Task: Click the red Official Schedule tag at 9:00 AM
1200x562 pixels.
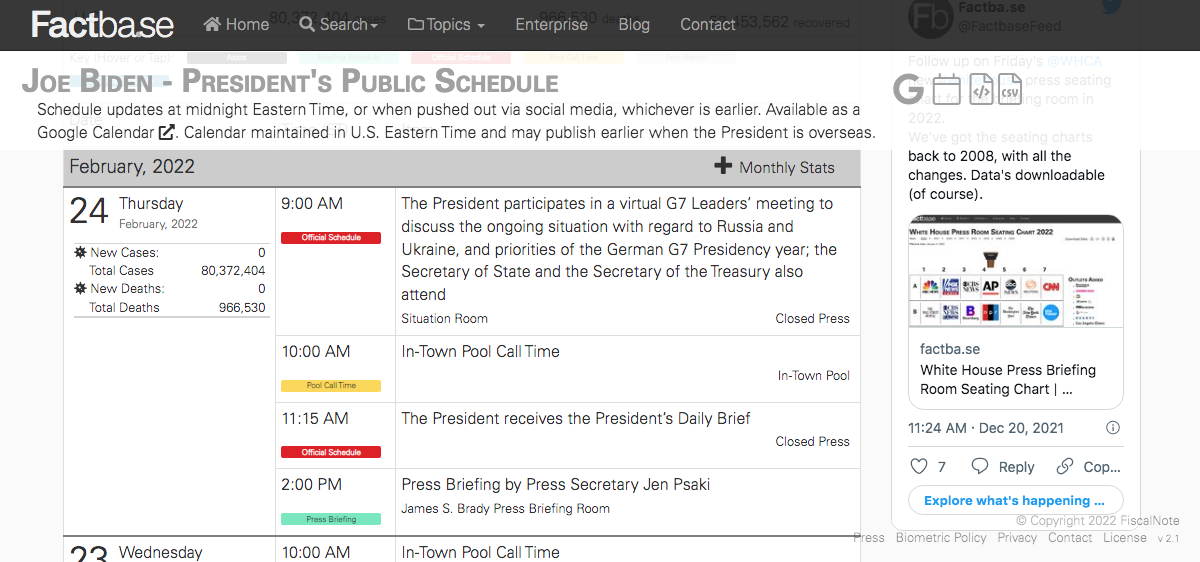Action: point(331,238)
